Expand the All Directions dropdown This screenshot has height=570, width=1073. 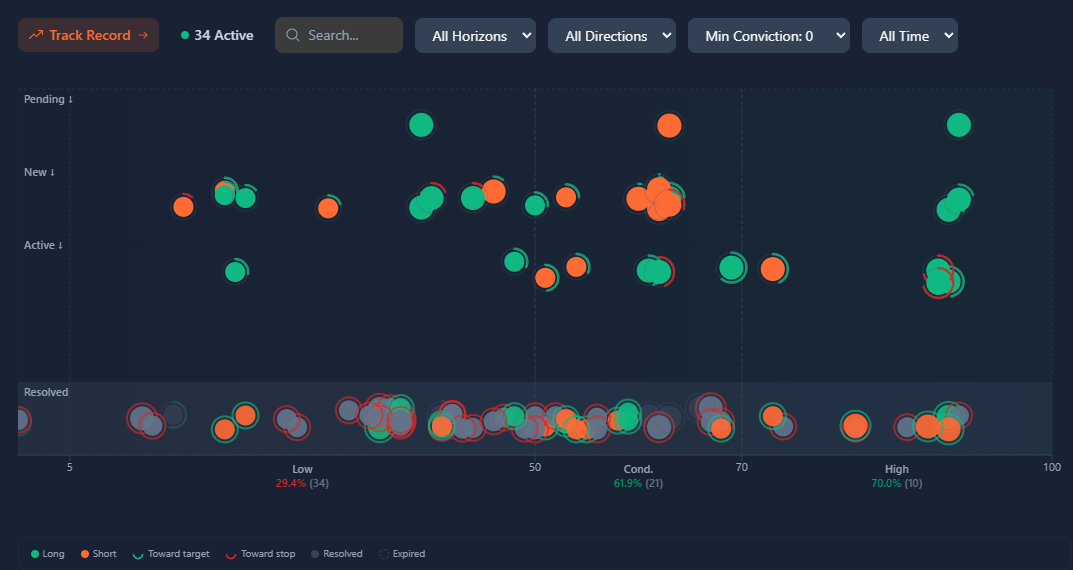click(x=611, y=36)
